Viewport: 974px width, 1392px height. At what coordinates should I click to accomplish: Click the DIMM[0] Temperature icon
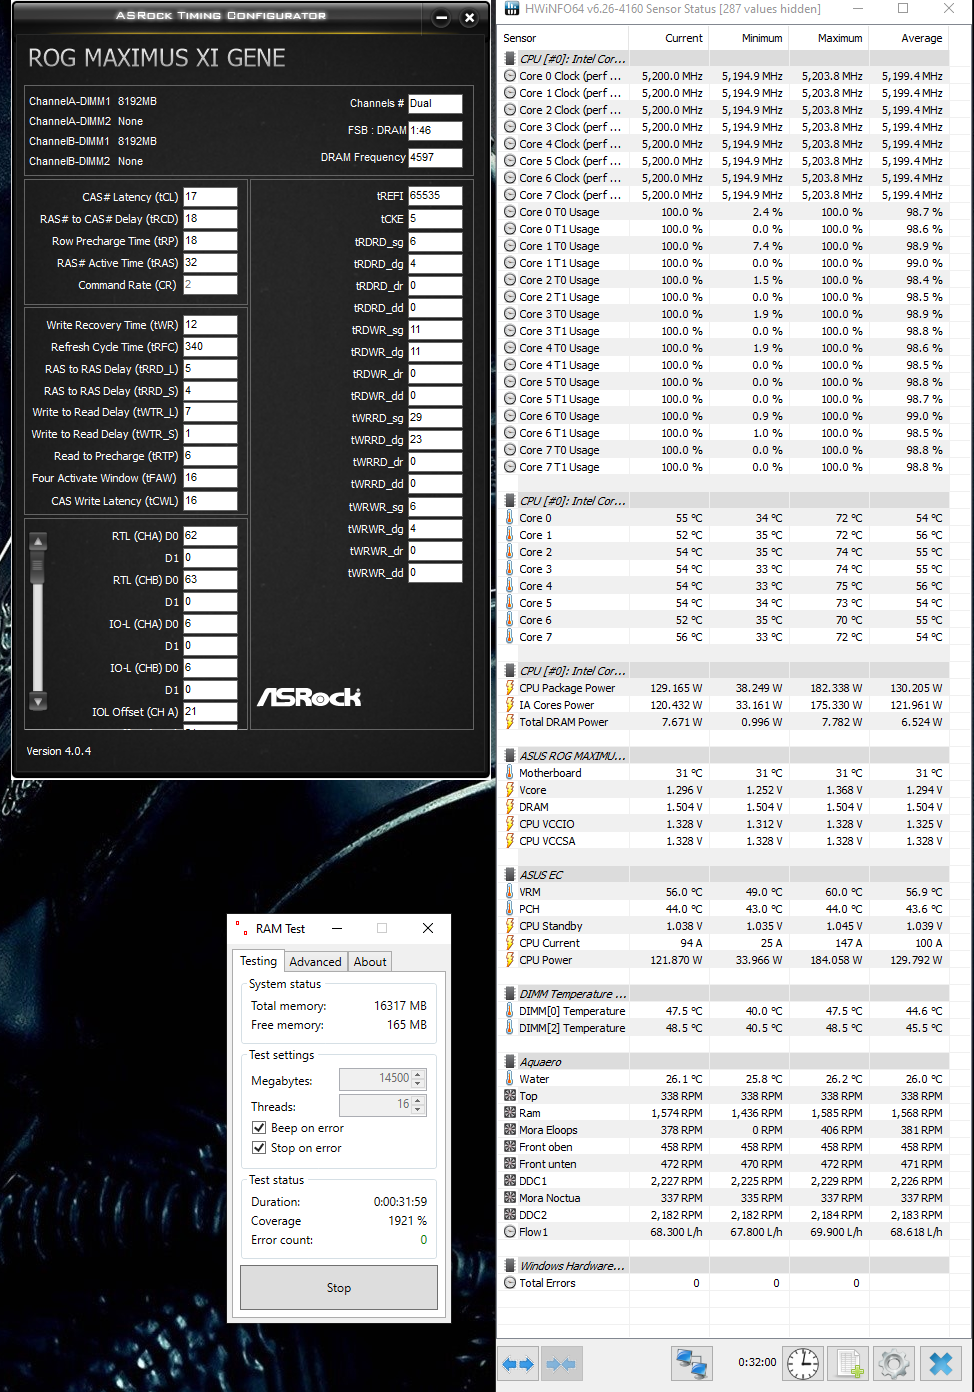click(x=510, y=1011)
